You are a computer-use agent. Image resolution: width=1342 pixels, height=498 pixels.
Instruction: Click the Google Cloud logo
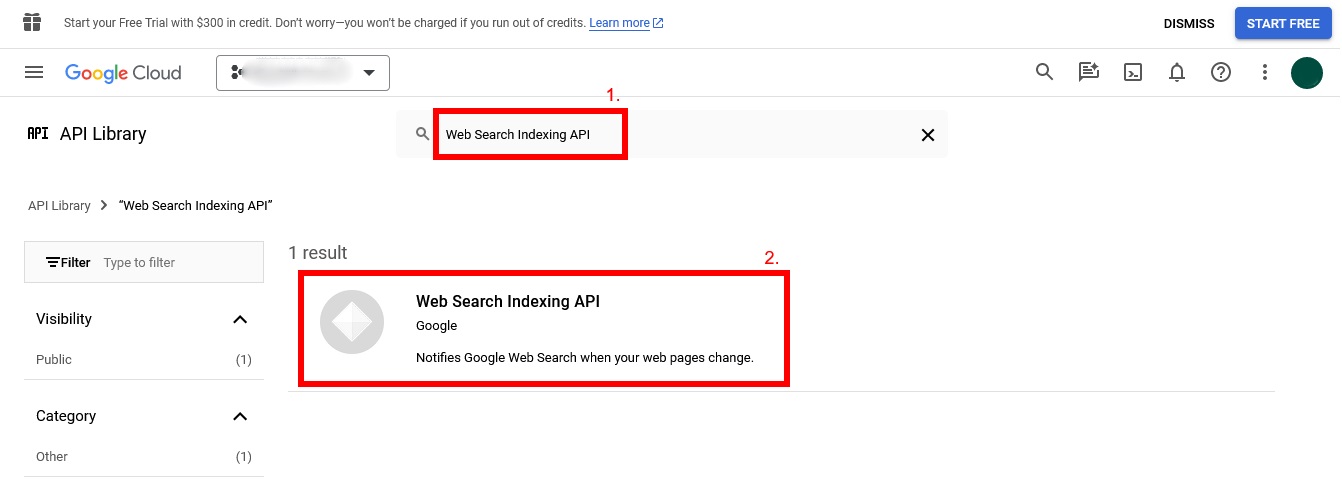(x=123, y=73)
